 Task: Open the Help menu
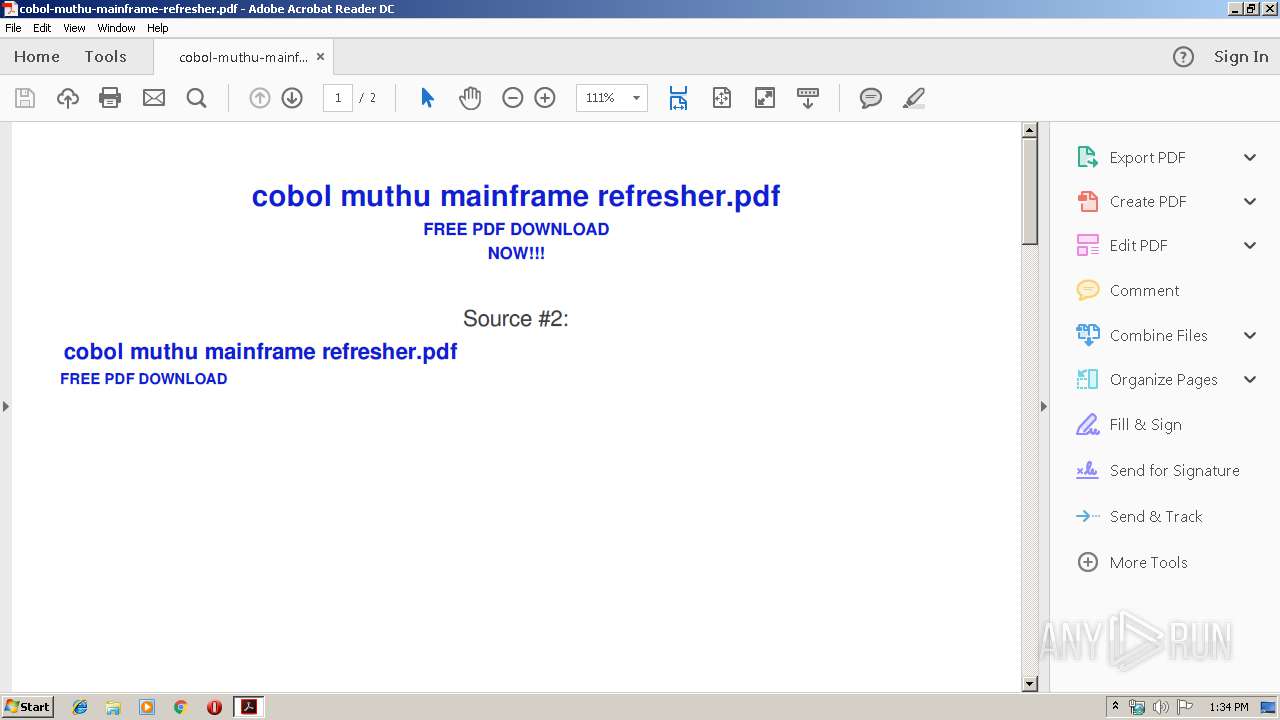pyautogui.click(x=158, y=28)
